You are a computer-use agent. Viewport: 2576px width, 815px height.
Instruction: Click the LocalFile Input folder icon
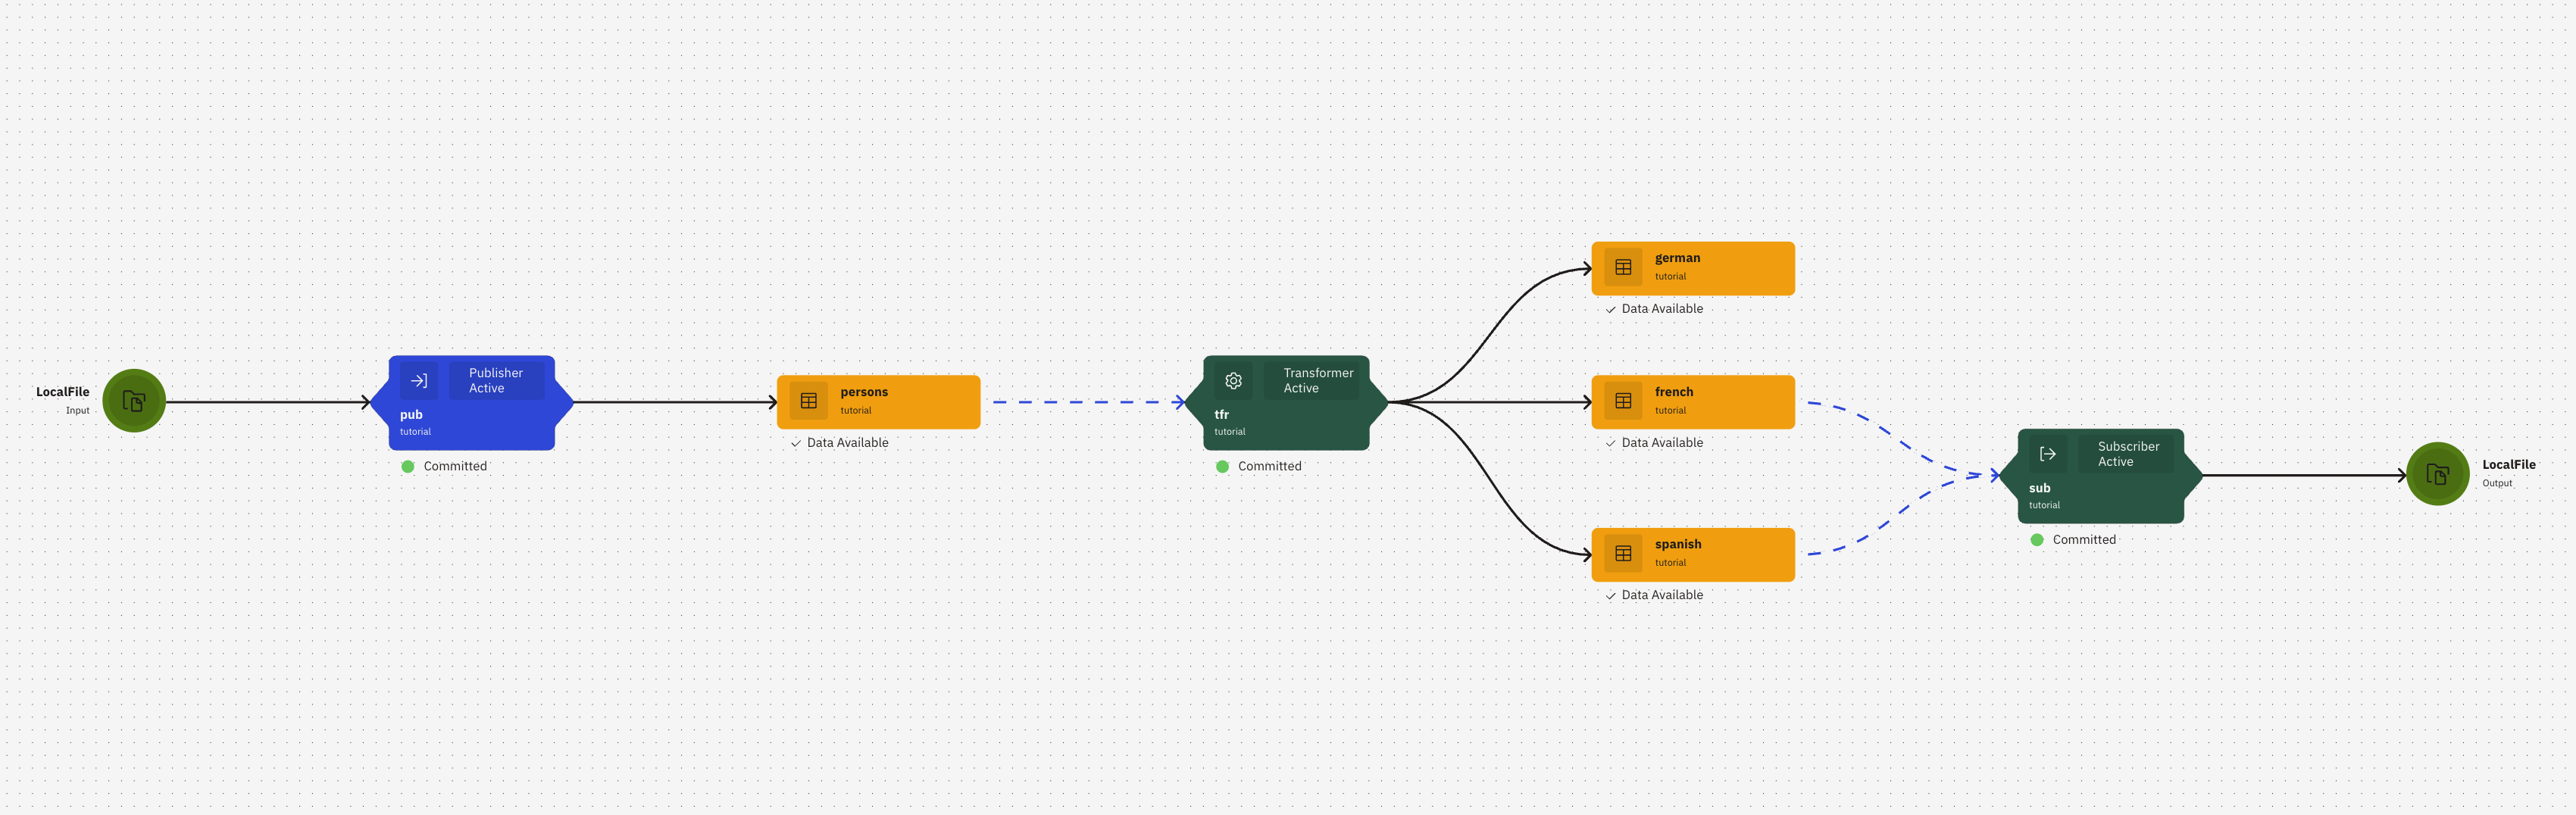(134, 400)
